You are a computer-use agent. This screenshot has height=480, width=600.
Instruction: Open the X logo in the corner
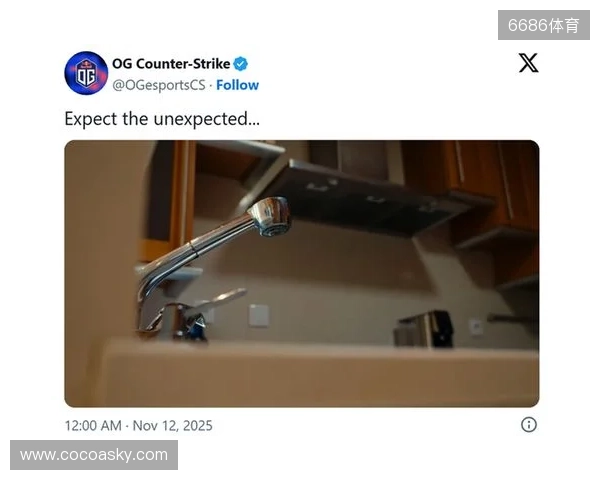pos(528,63)
